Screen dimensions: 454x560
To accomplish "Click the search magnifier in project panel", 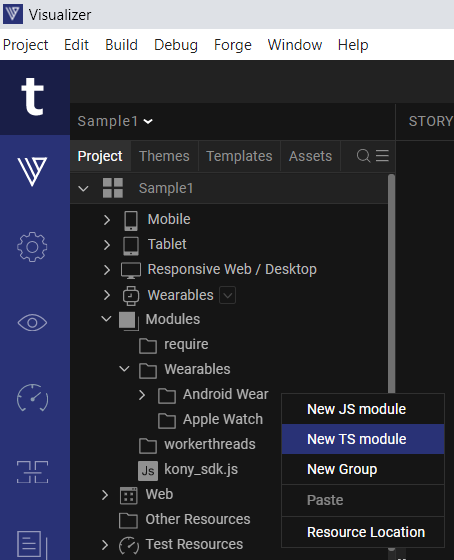I will coord(363,156).
